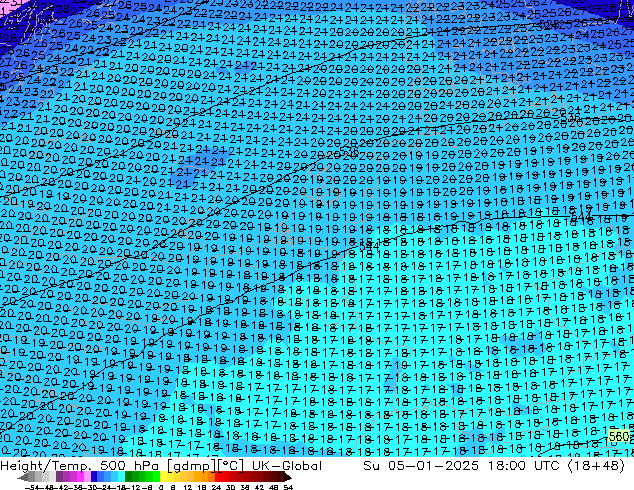Click the gray left arrow tip of color scale
The height and width of the screenshot is (490, 634).
click(x=23, y=477)
